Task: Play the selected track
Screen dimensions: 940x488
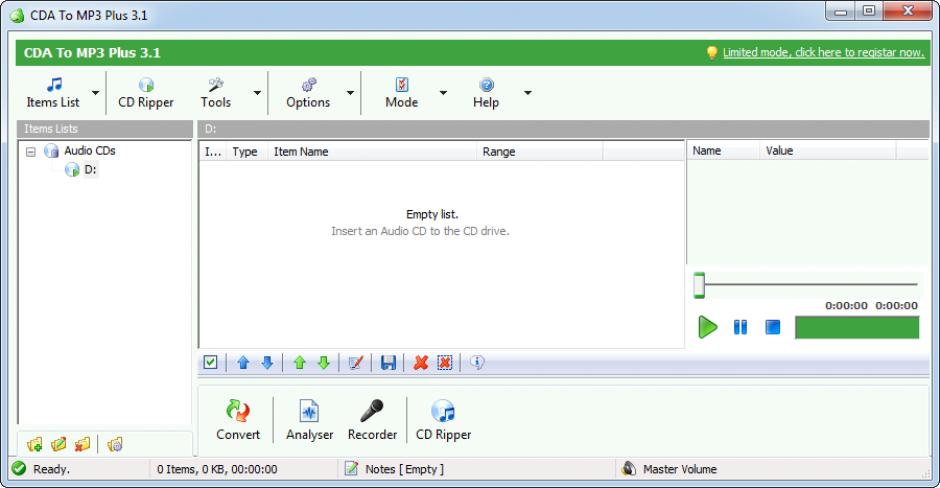Action: tap(707, 327)
